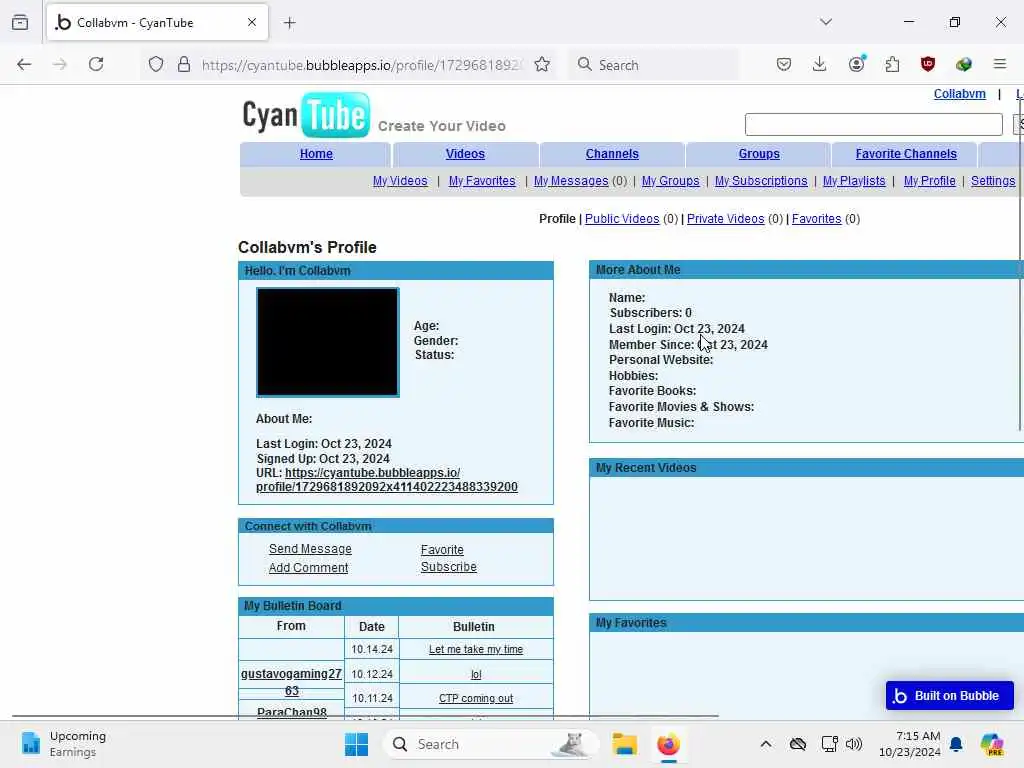Show hidden system tray icons
This screenshot has height=768, width=1024.
[x=765, y=744]
